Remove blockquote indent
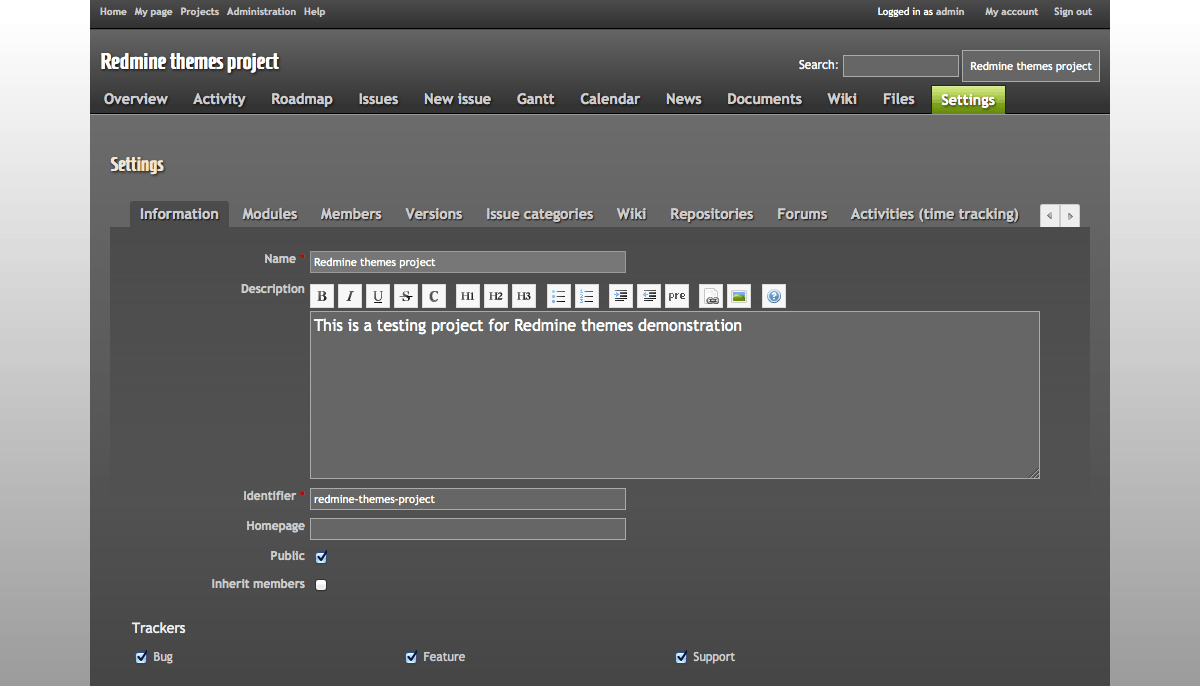This screenshot has width=1200, height=686. click(x=649, y=296)
